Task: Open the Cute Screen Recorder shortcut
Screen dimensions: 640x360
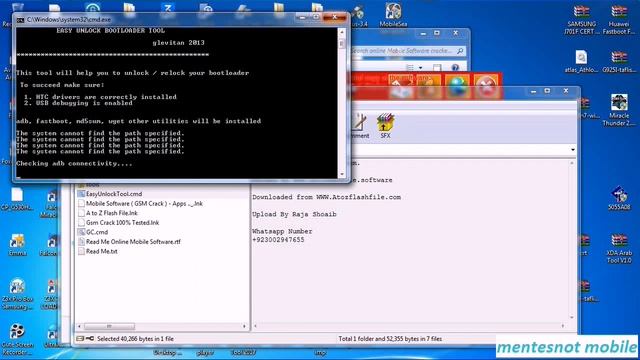Action: point(17,340)
